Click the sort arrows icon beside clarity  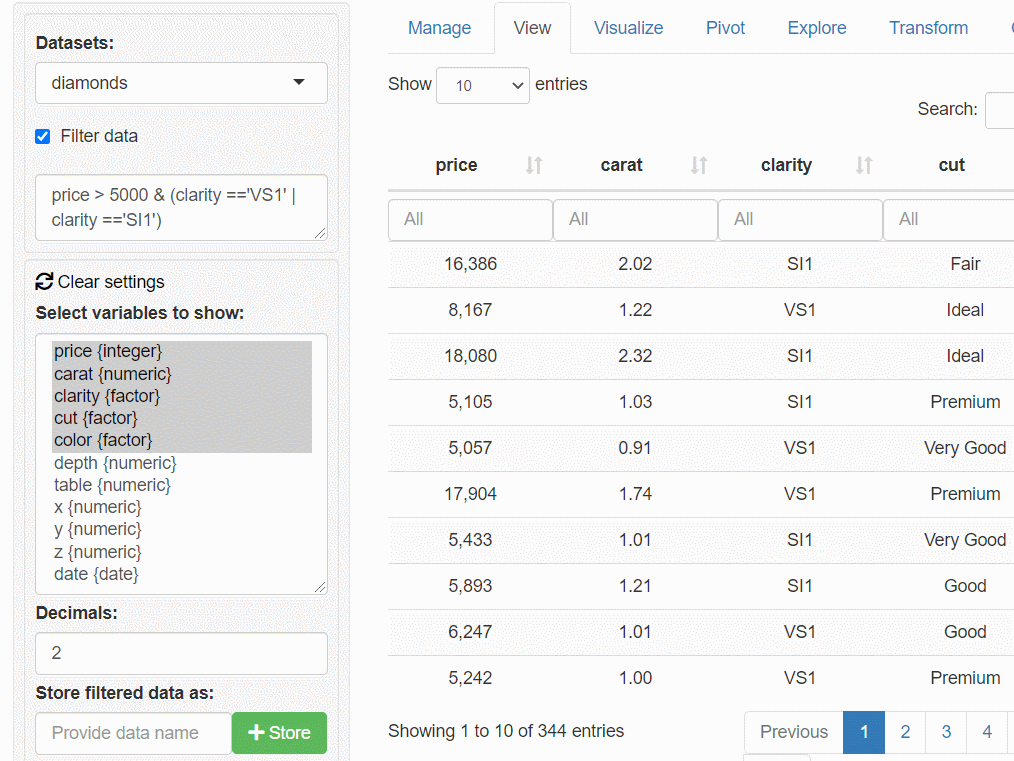pyautogui.click(x=864, y=165)
